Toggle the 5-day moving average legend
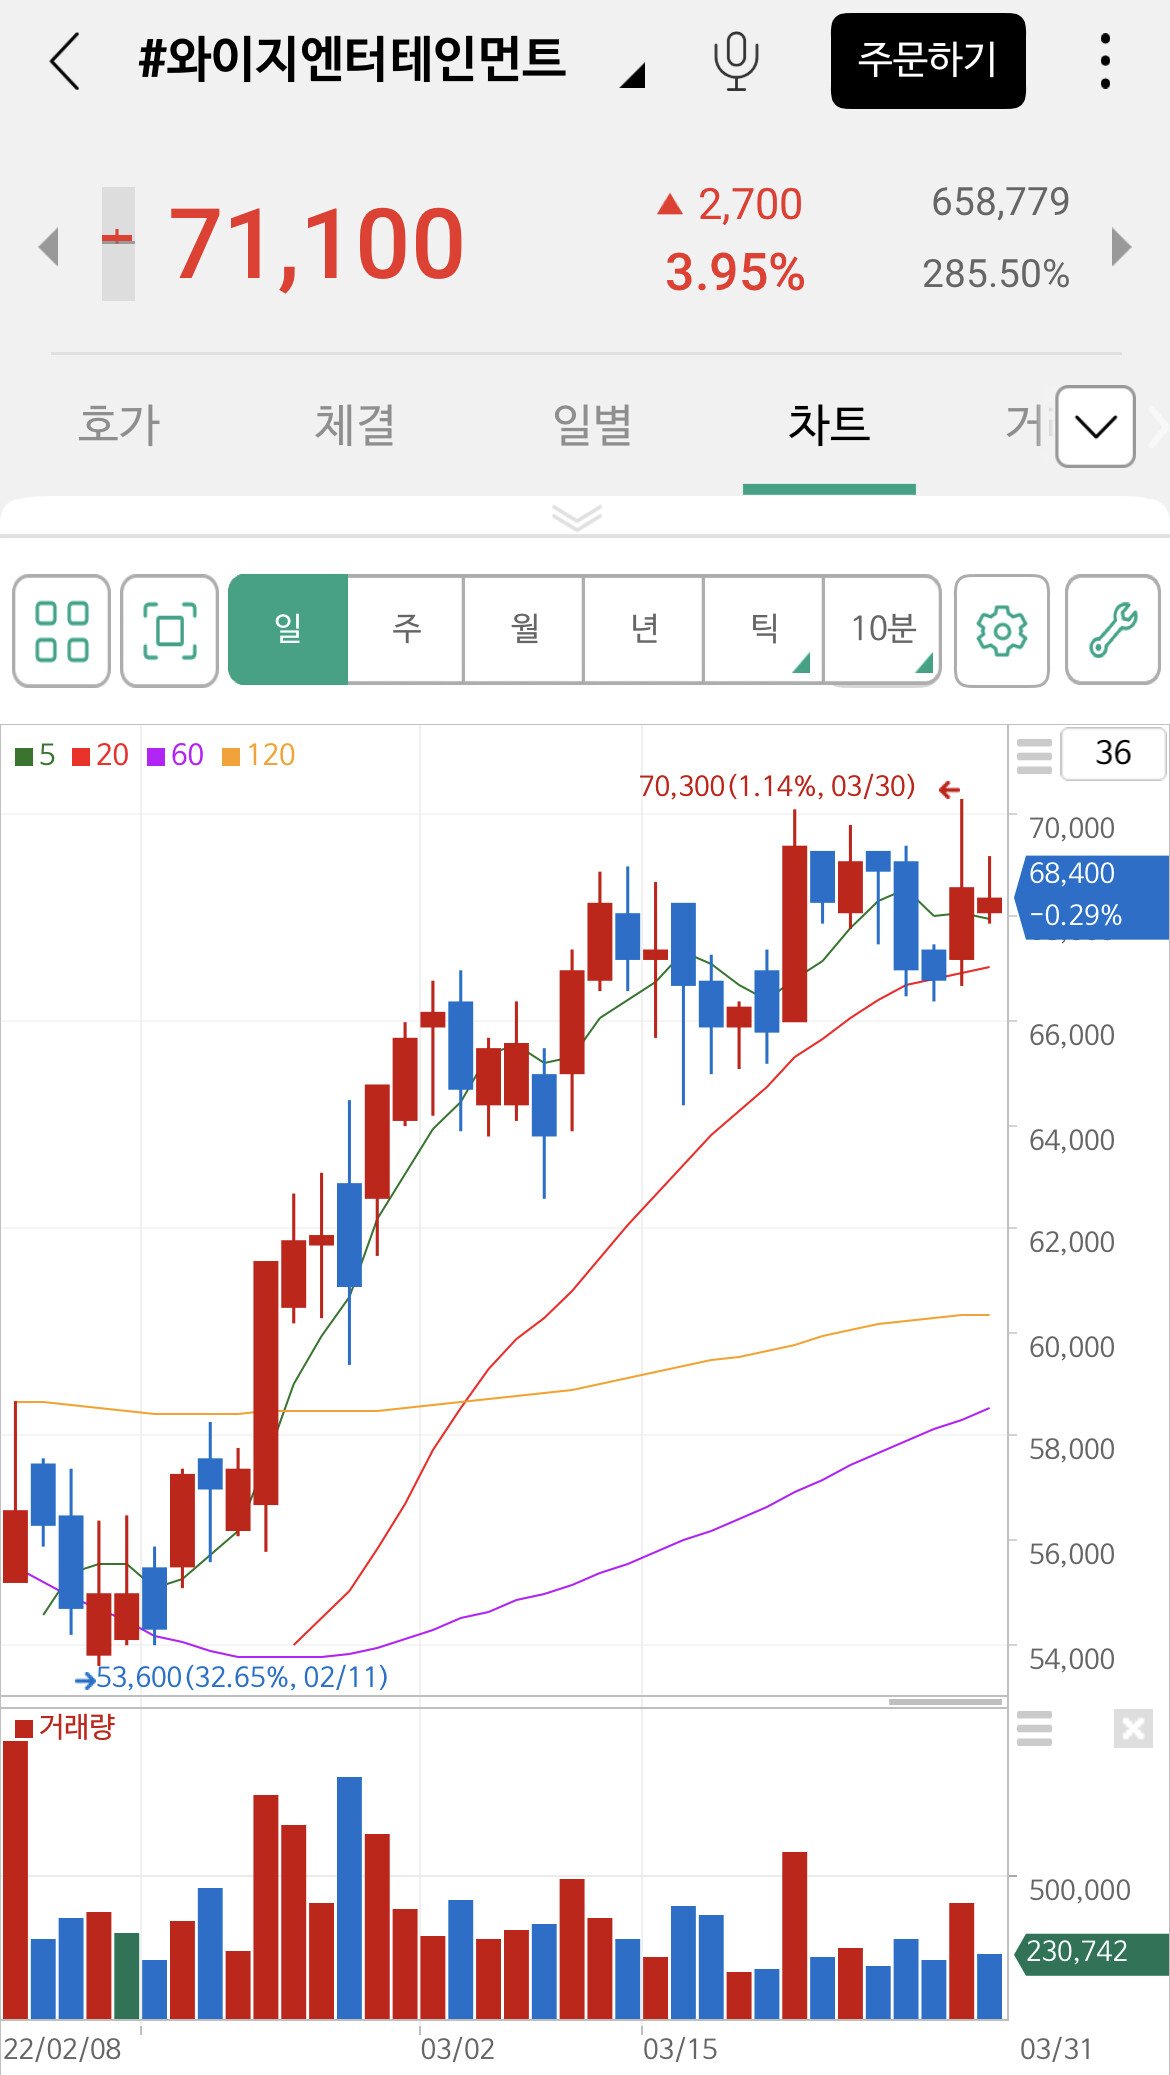The width and height of the screenshot is (1170, 2075). [x=36, y=755]
